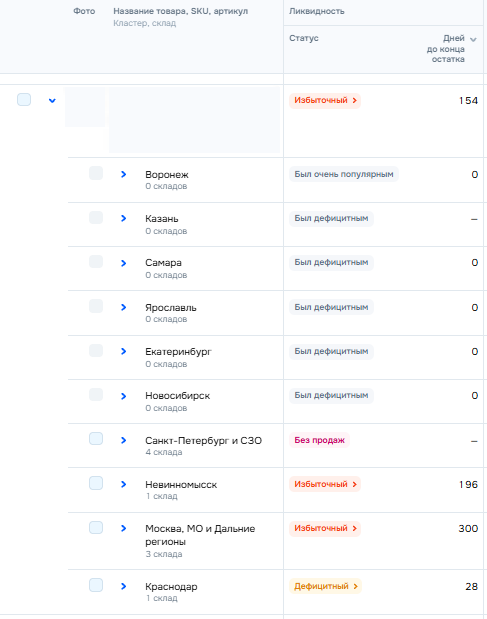Click the chevron beside Санкт-Петербург и СЗО
This screenshot has width=487, height=619.
click(124, 440)
